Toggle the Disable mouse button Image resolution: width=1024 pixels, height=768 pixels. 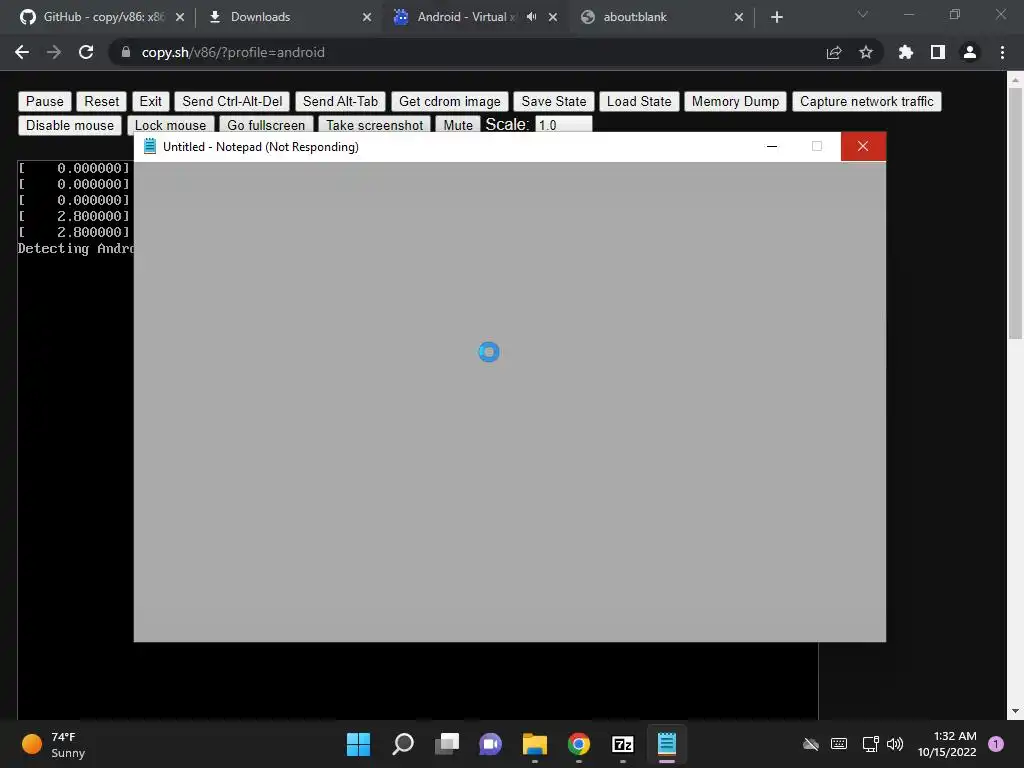coord(70,125)
